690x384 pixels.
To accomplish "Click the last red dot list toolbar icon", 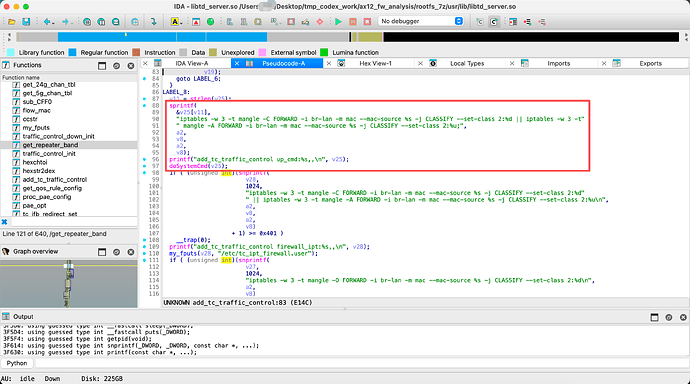I will (542, 22).
